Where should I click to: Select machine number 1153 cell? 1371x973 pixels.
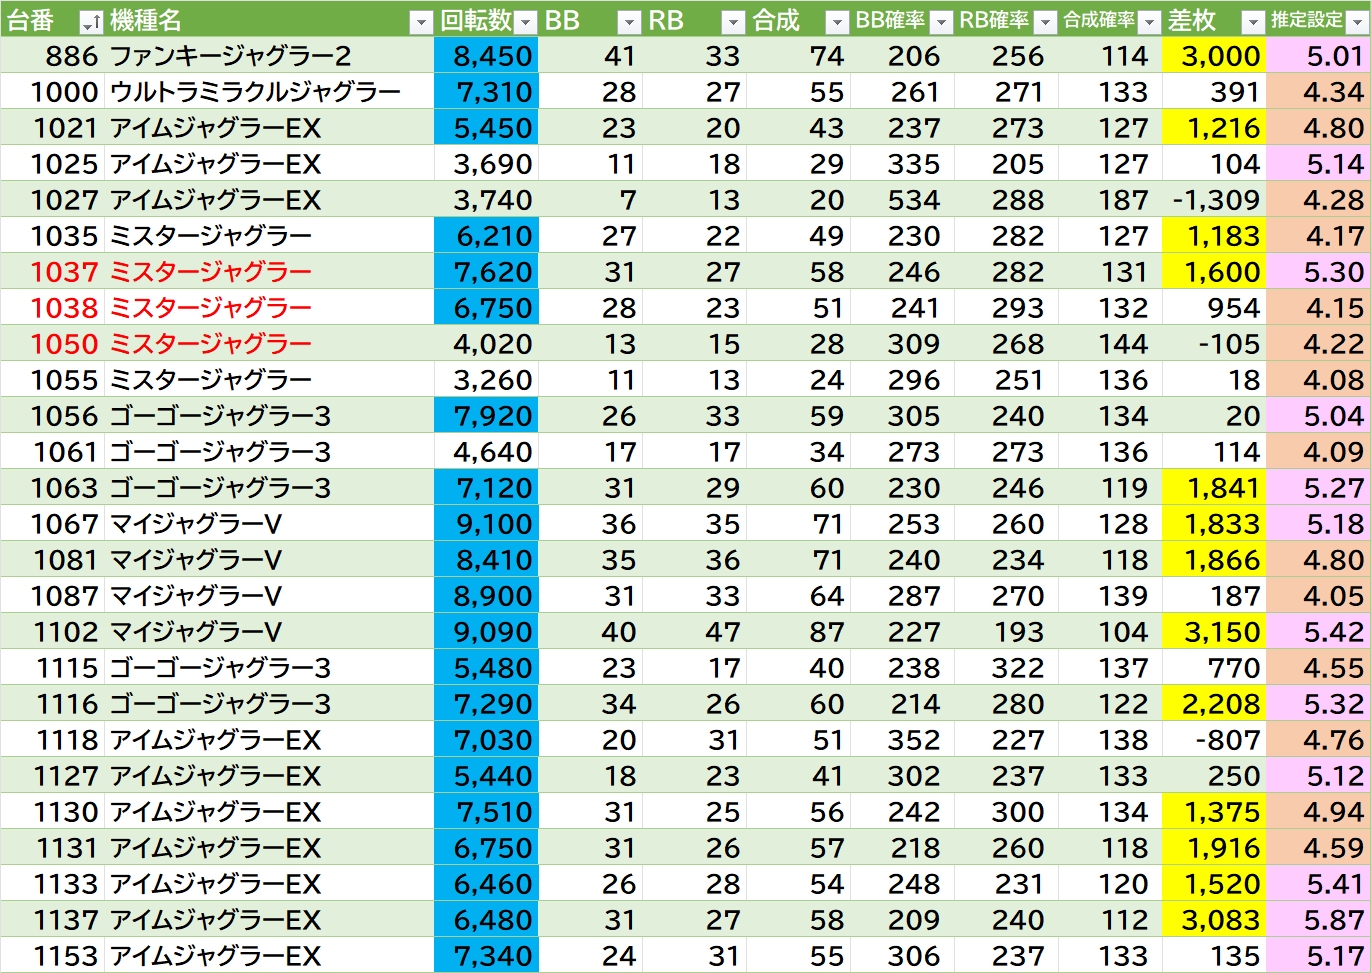coord(52,956)
